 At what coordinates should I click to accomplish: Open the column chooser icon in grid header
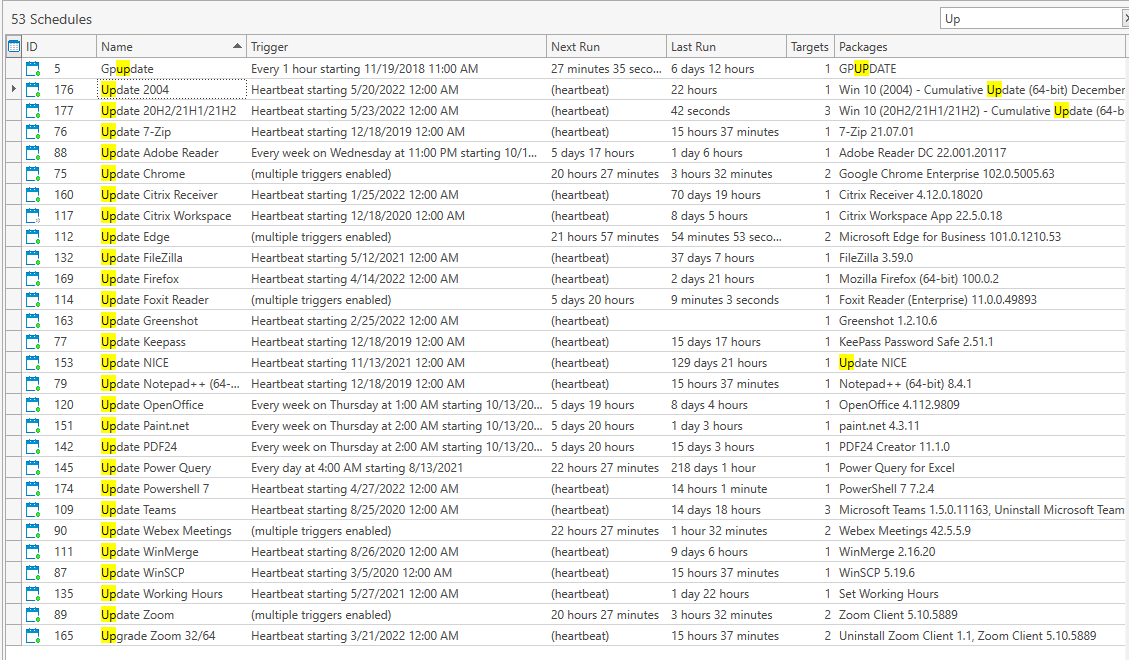(x=13, y=46)
